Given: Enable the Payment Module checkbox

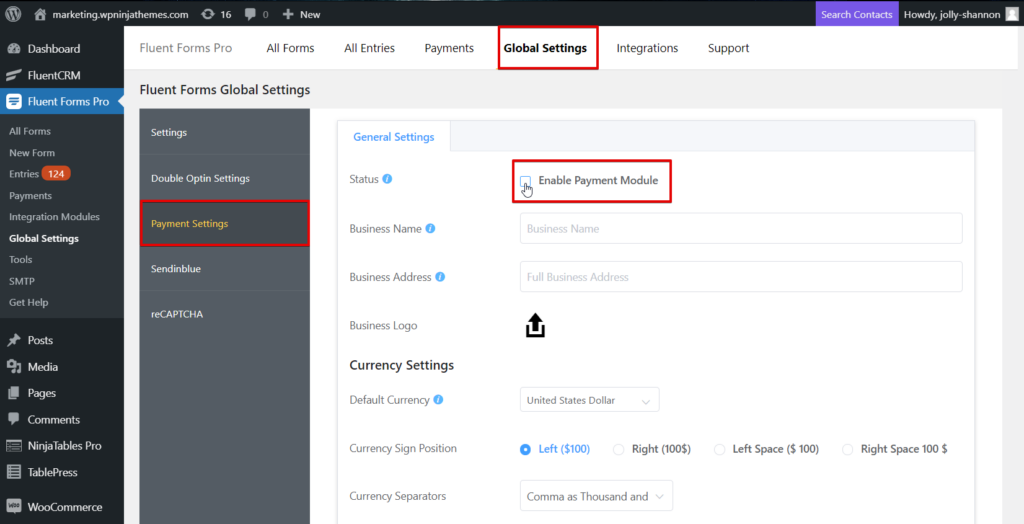Looking at the screenshot, I should 526,180.
